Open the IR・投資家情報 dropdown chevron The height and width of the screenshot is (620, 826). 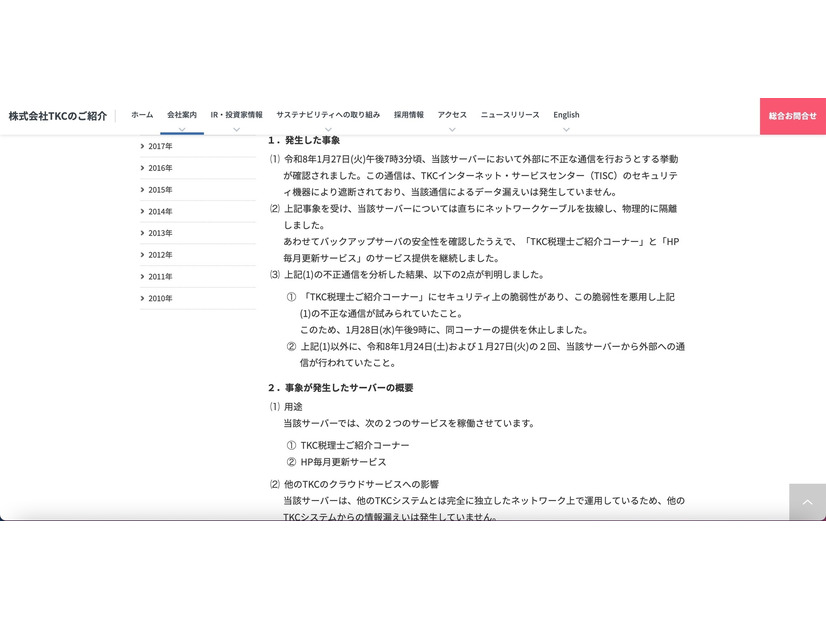point(236,127)
